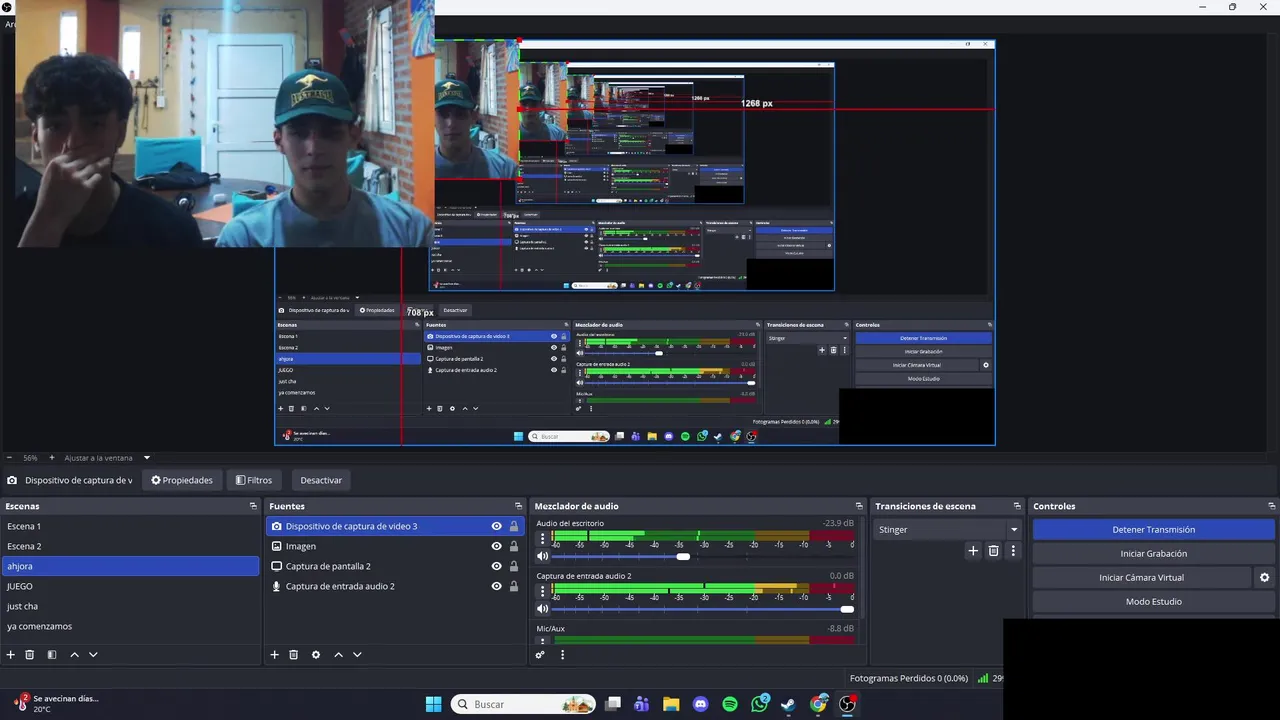Undock the Transiciones de escena panel
1280x720 pixels.
click(x=1017, y=506)
